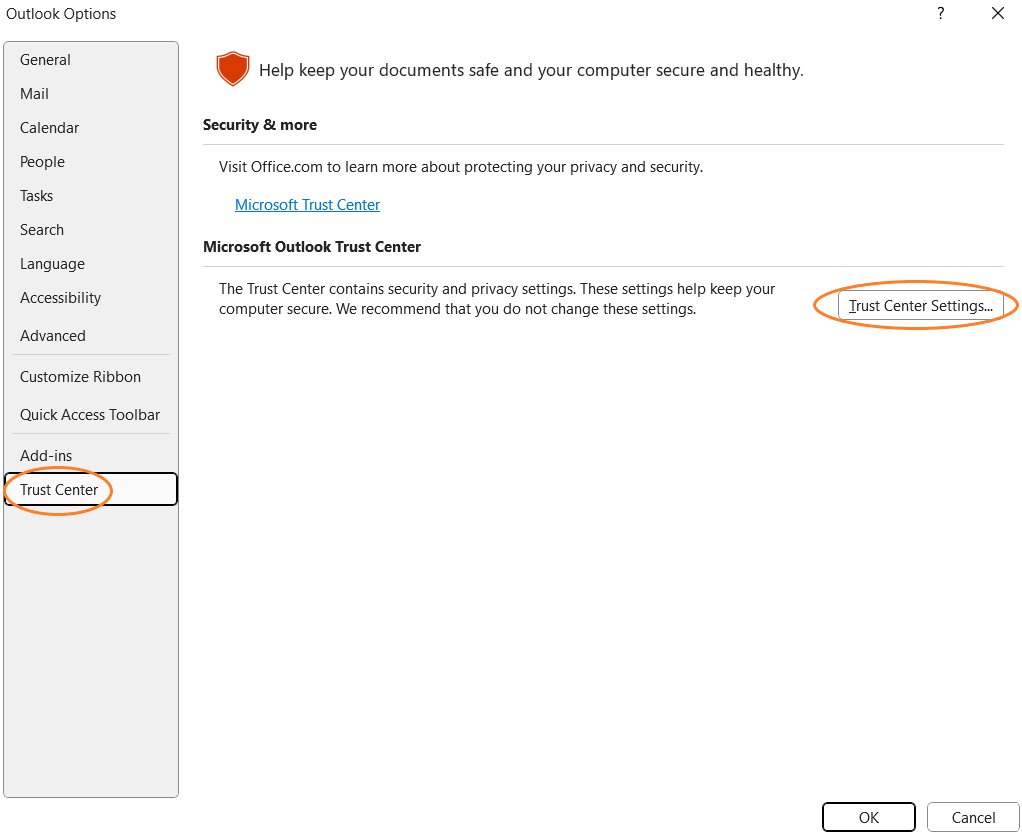Open the Microsoft Trust Center link
1022x833 pixels.
(x=307, y=204)
